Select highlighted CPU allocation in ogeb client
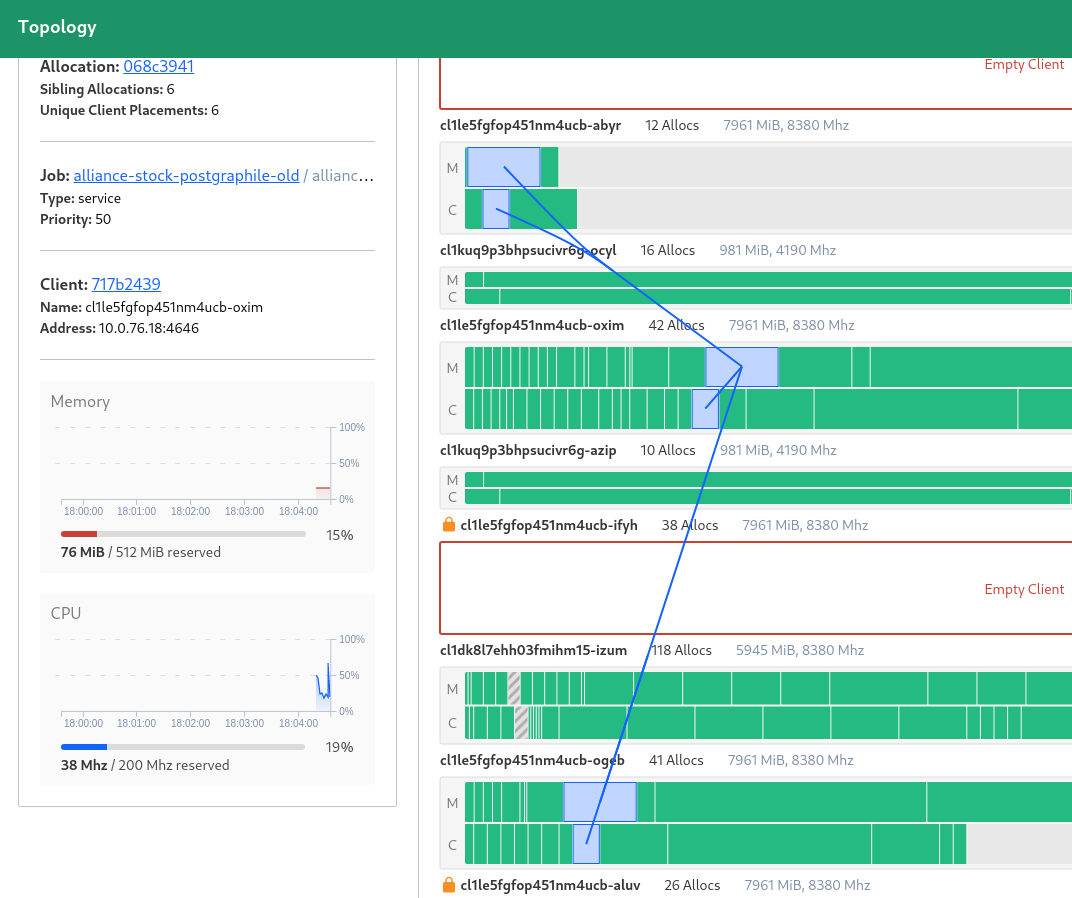The height and width of the screenshot is (898, 1072). (x=586, y=844)
